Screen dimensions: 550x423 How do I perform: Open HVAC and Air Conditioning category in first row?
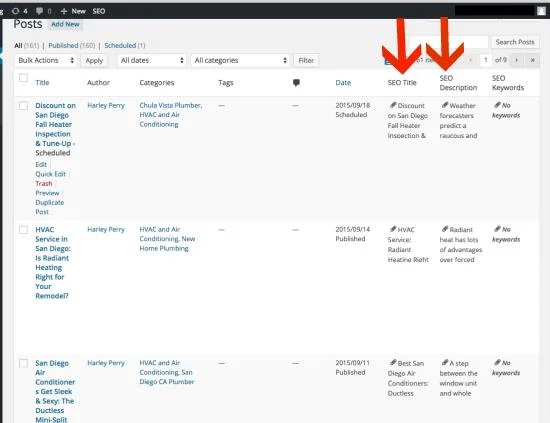[159, 120]
